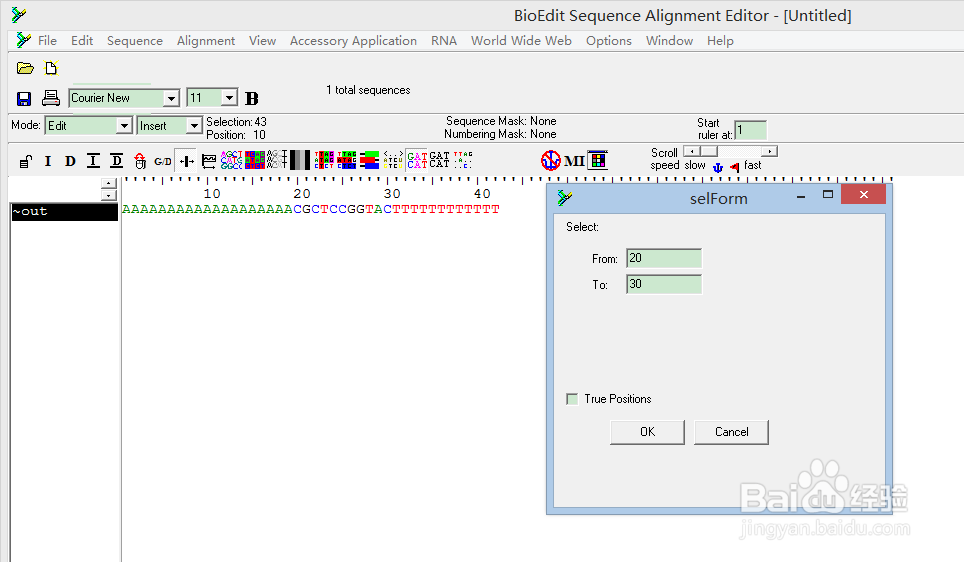
Task: Click the From field containing 20
Action: tap(664, 258)
